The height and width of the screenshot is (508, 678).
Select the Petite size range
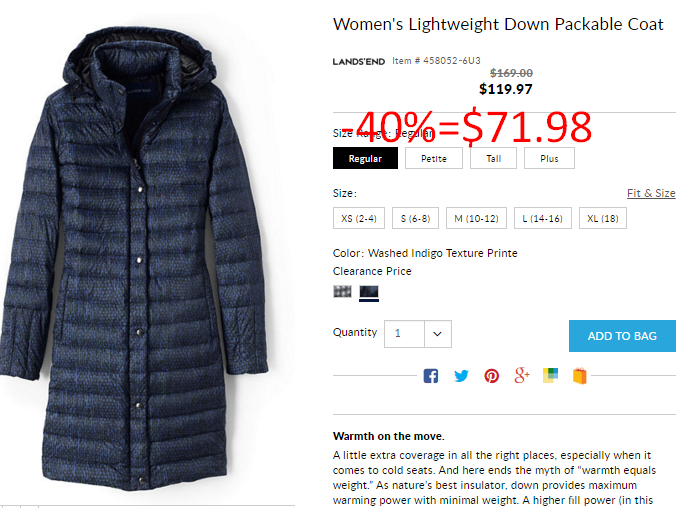[x=434, y=158]
